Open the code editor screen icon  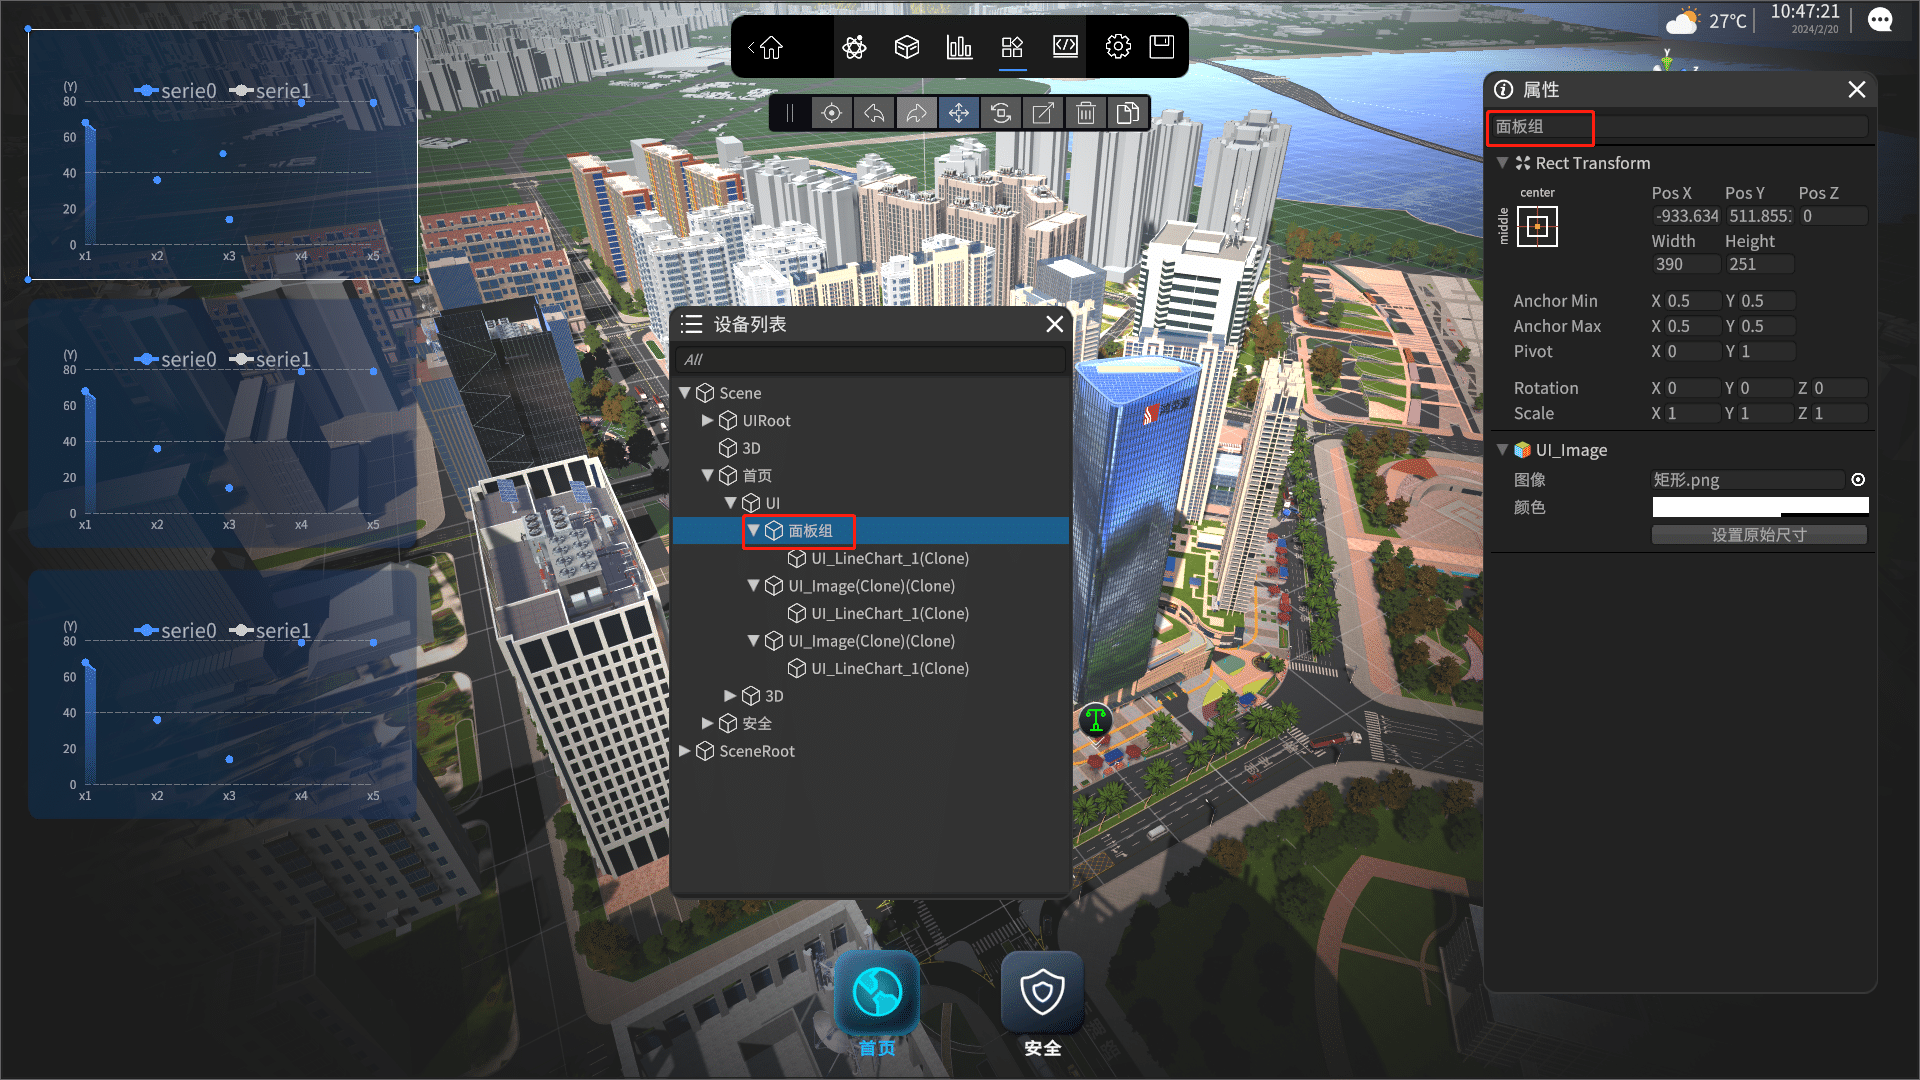1065,47
